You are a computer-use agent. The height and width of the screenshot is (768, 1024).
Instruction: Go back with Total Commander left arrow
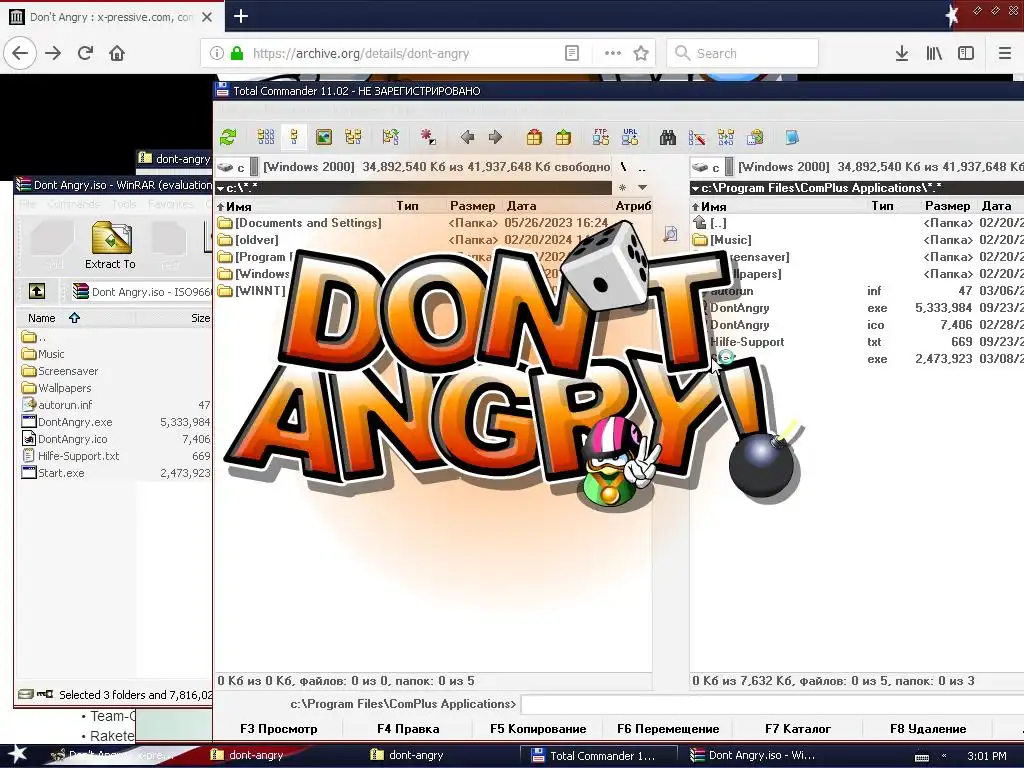click(467, 137)
